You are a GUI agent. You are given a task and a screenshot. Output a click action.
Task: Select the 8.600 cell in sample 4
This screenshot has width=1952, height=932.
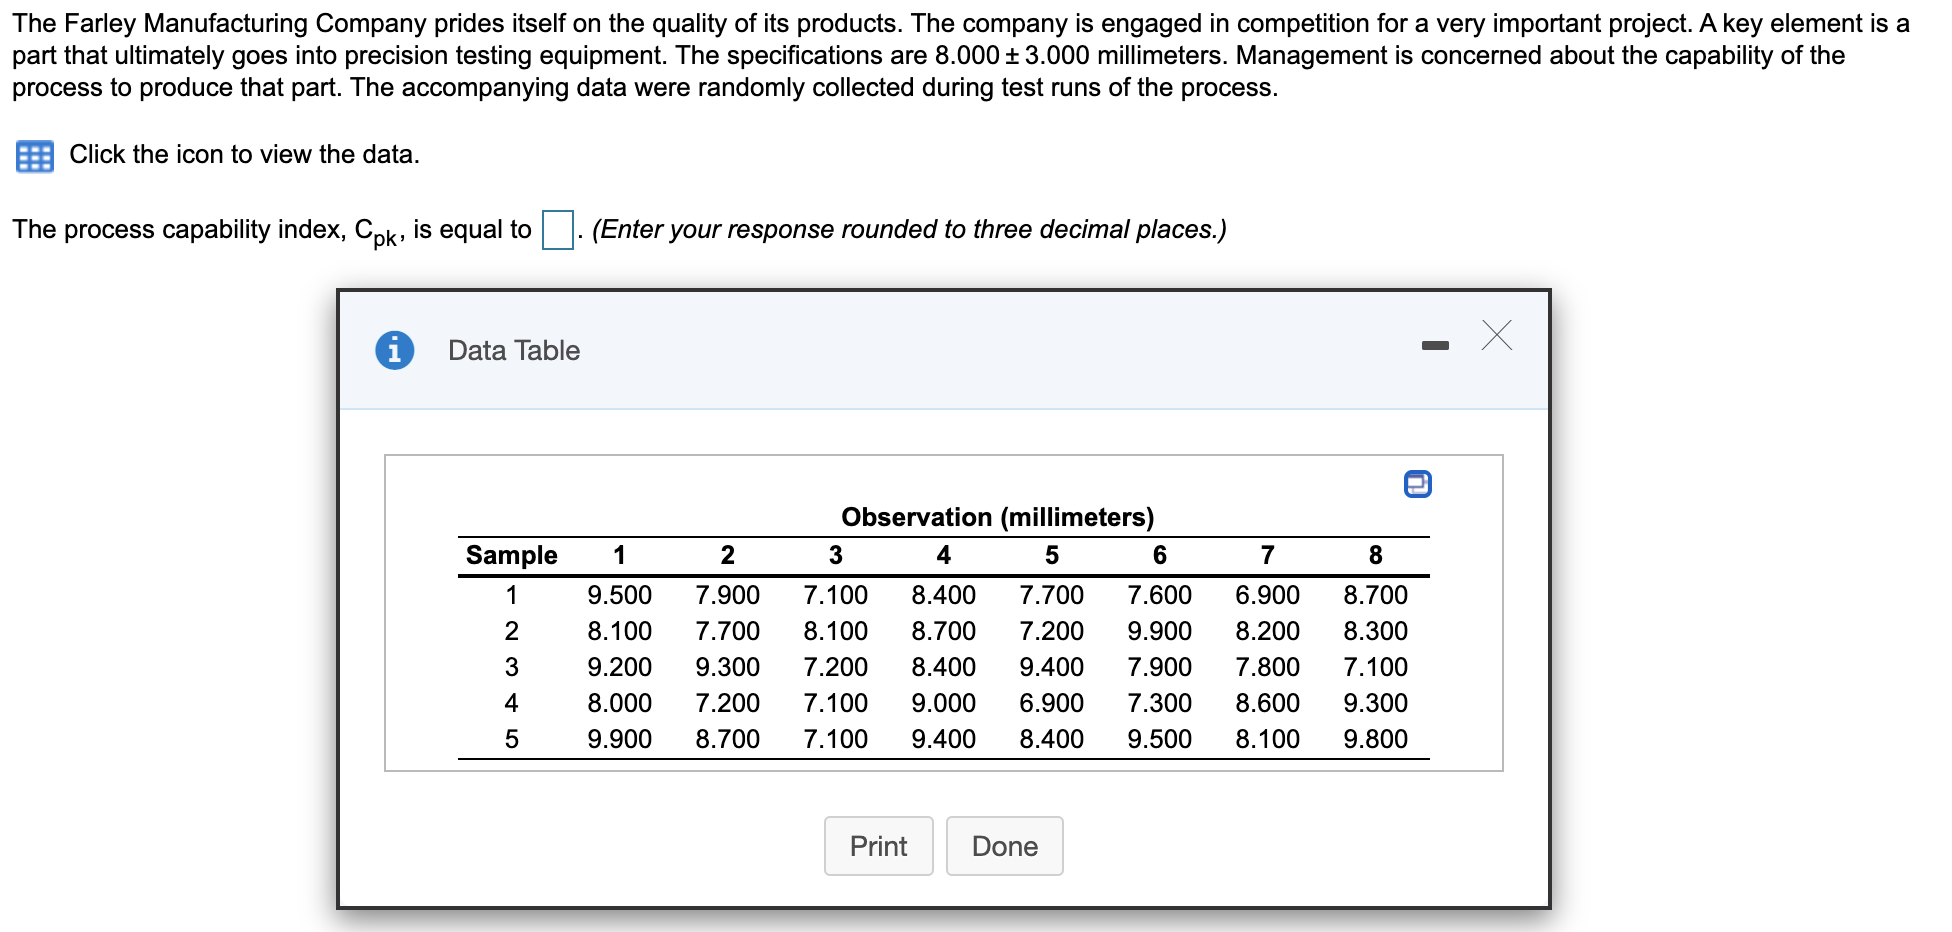click(1267, 703)
